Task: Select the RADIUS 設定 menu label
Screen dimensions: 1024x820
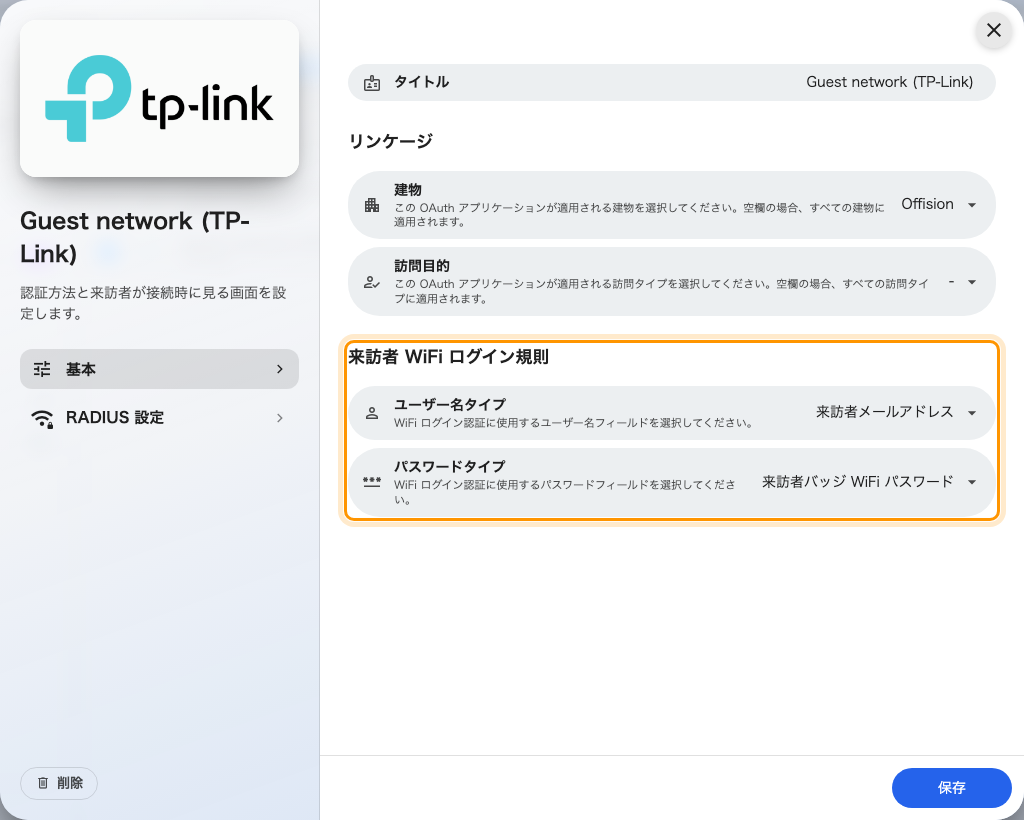Action: point(115,418)
